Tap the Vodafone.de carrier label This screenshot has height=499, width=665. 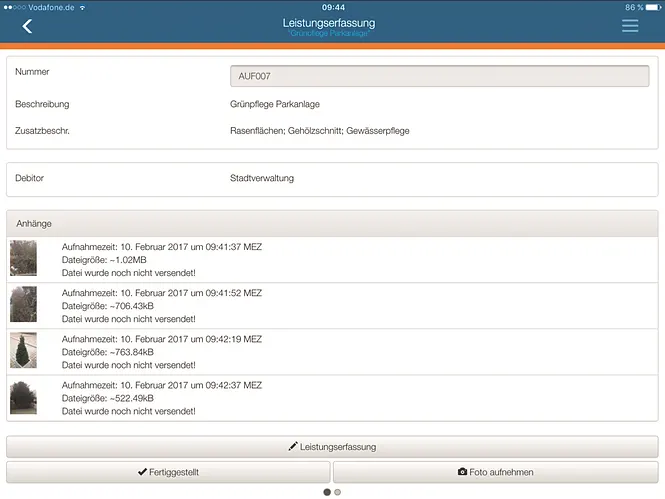(51, 8)
